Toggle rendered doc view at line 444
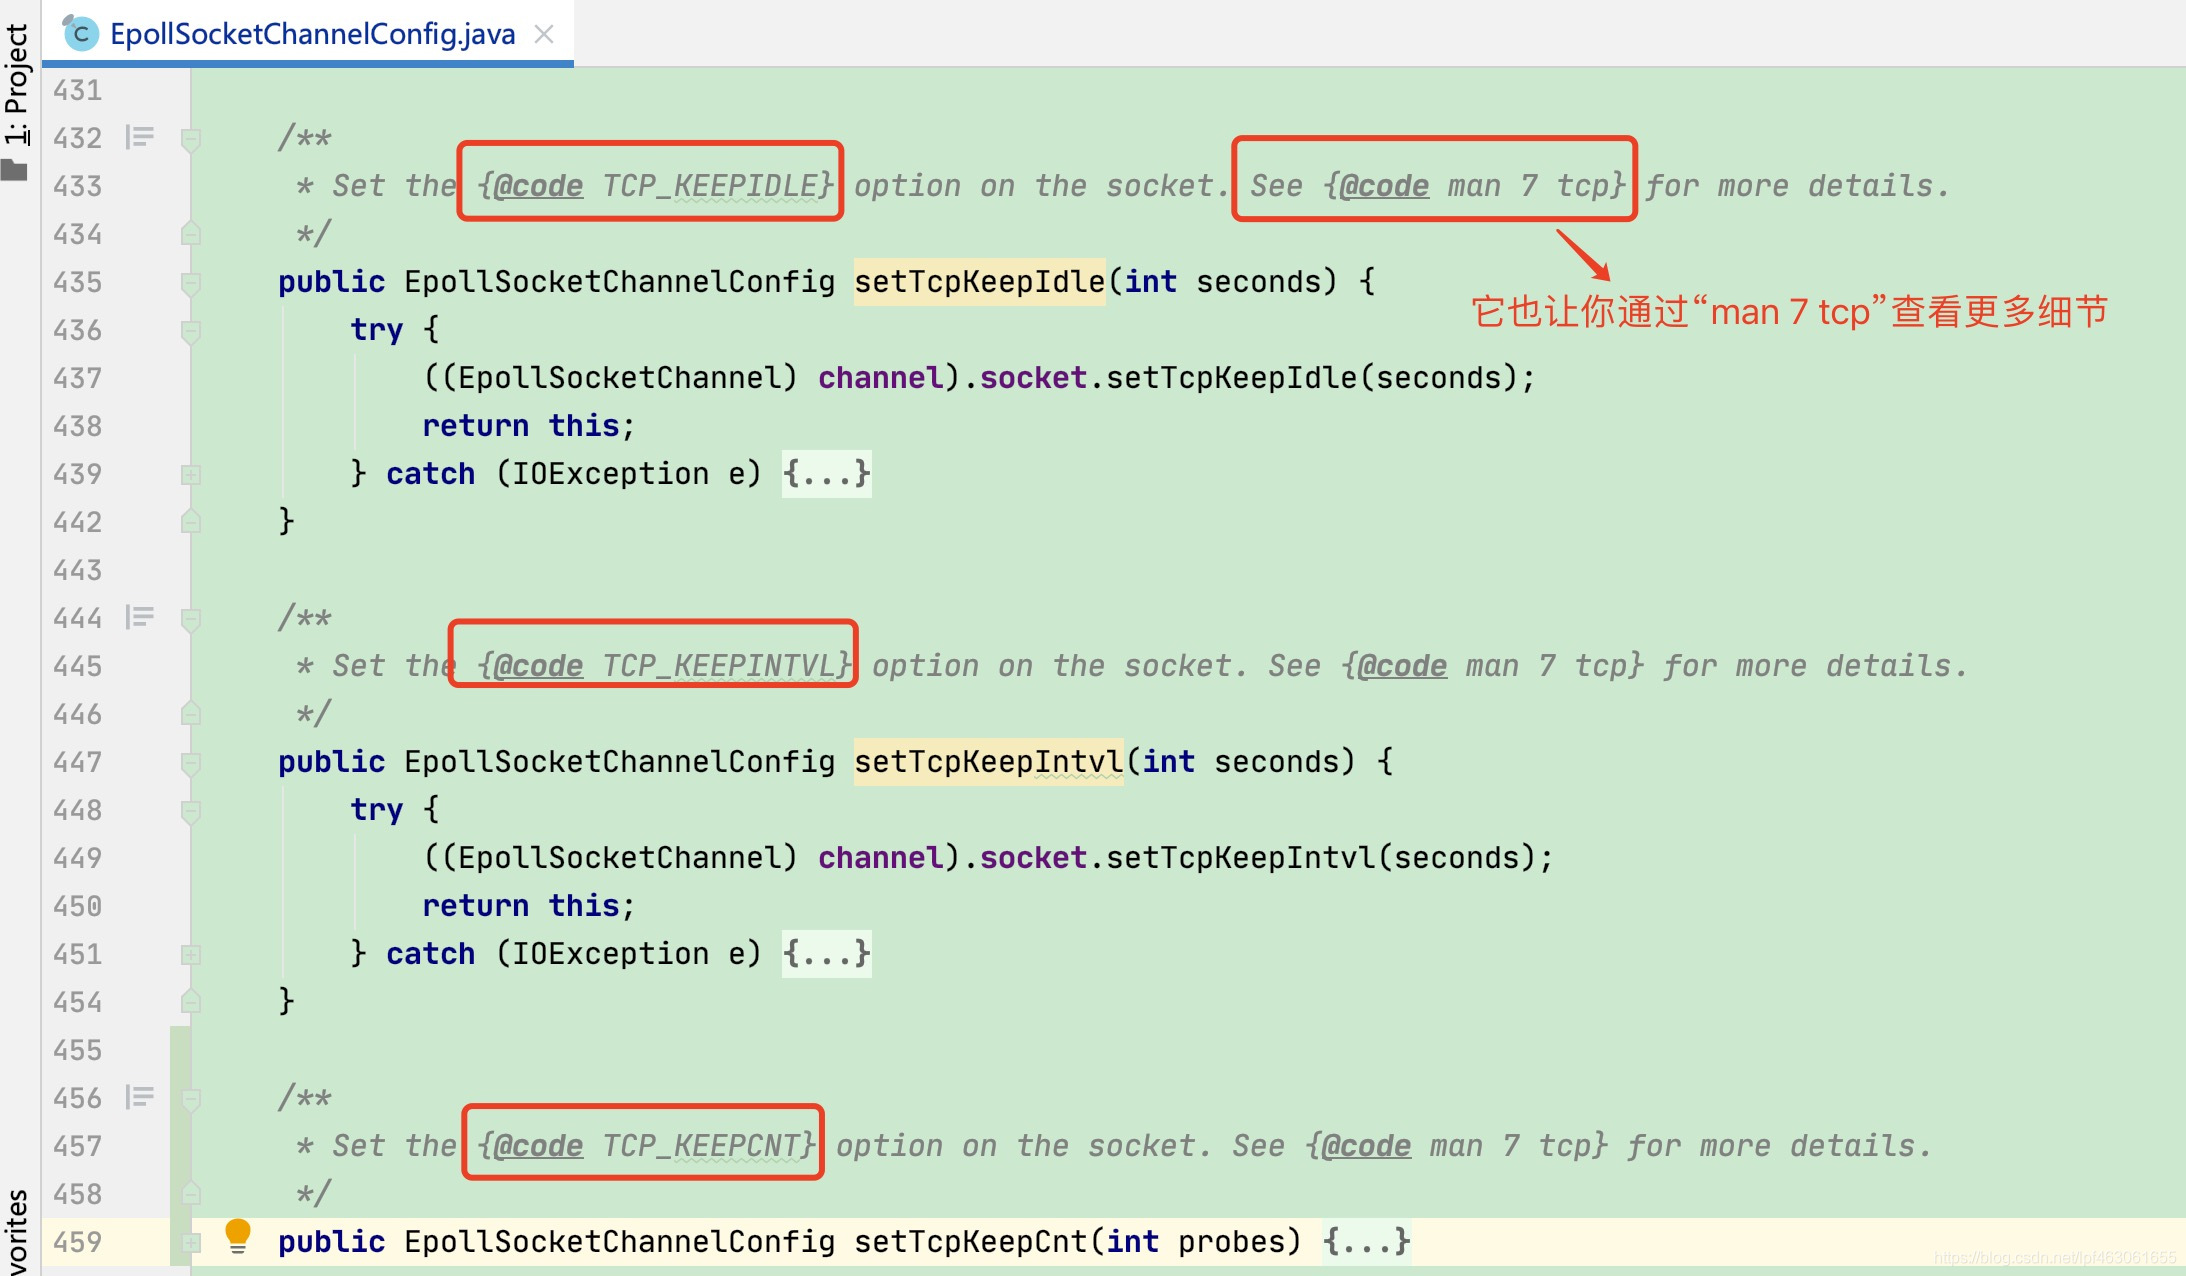 tap(140, 617)
